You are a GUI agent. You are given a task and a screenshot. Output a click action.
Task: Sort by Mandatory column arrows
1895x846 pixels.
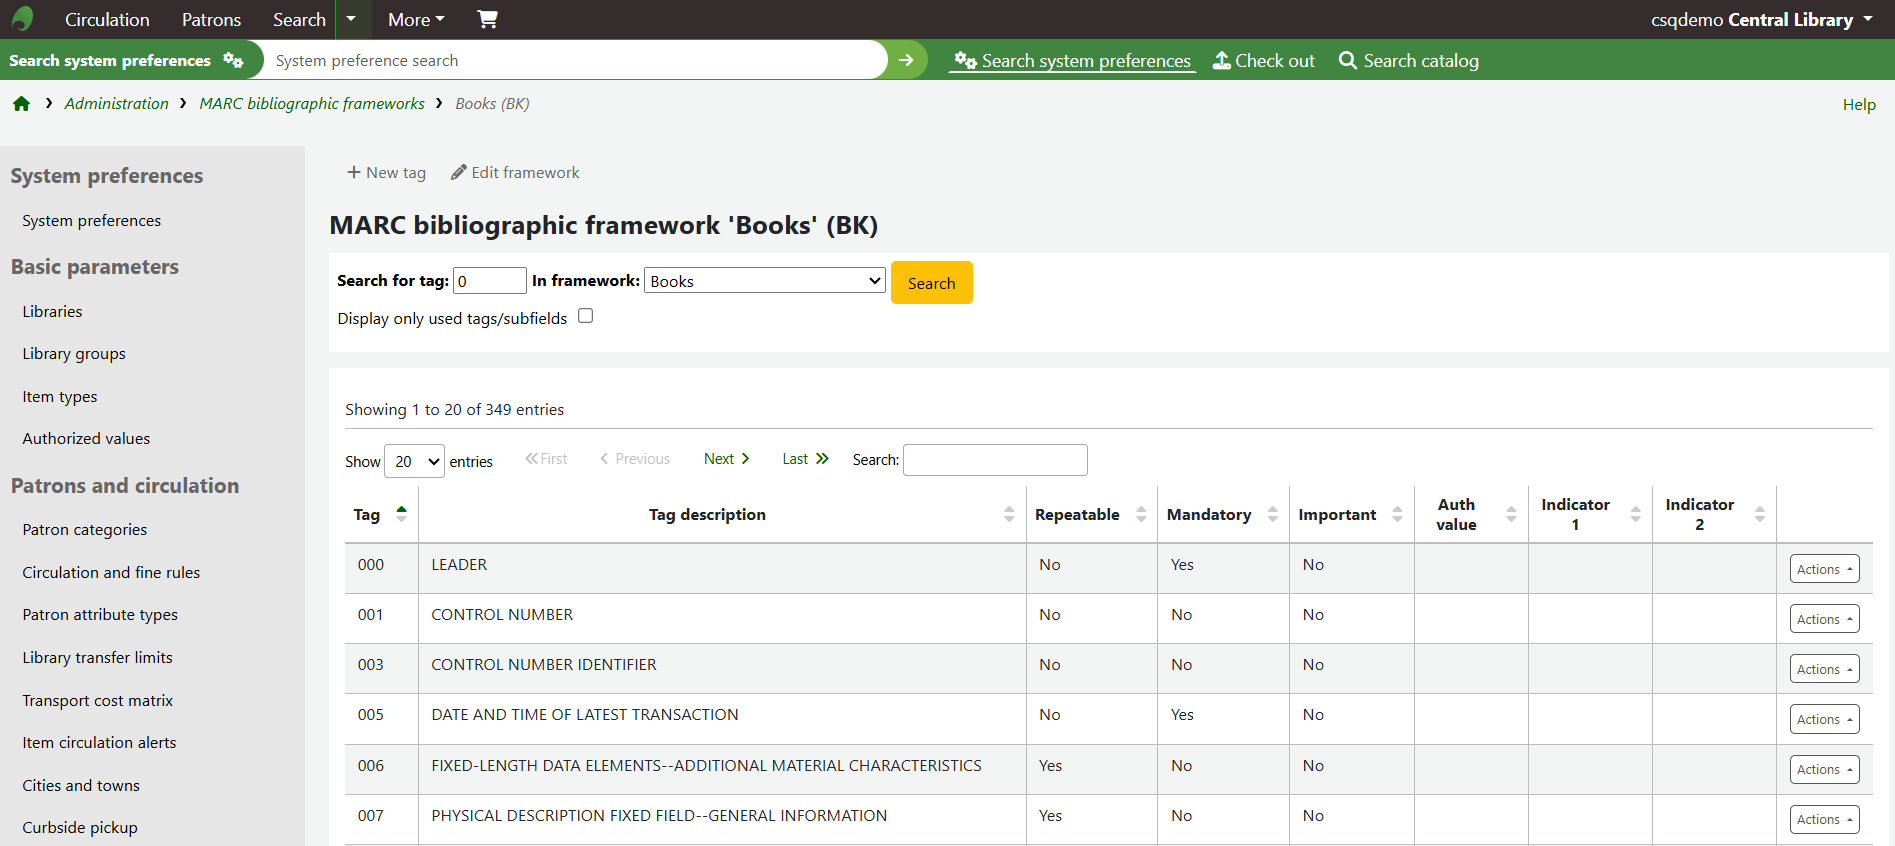[x=1272, y=514]
